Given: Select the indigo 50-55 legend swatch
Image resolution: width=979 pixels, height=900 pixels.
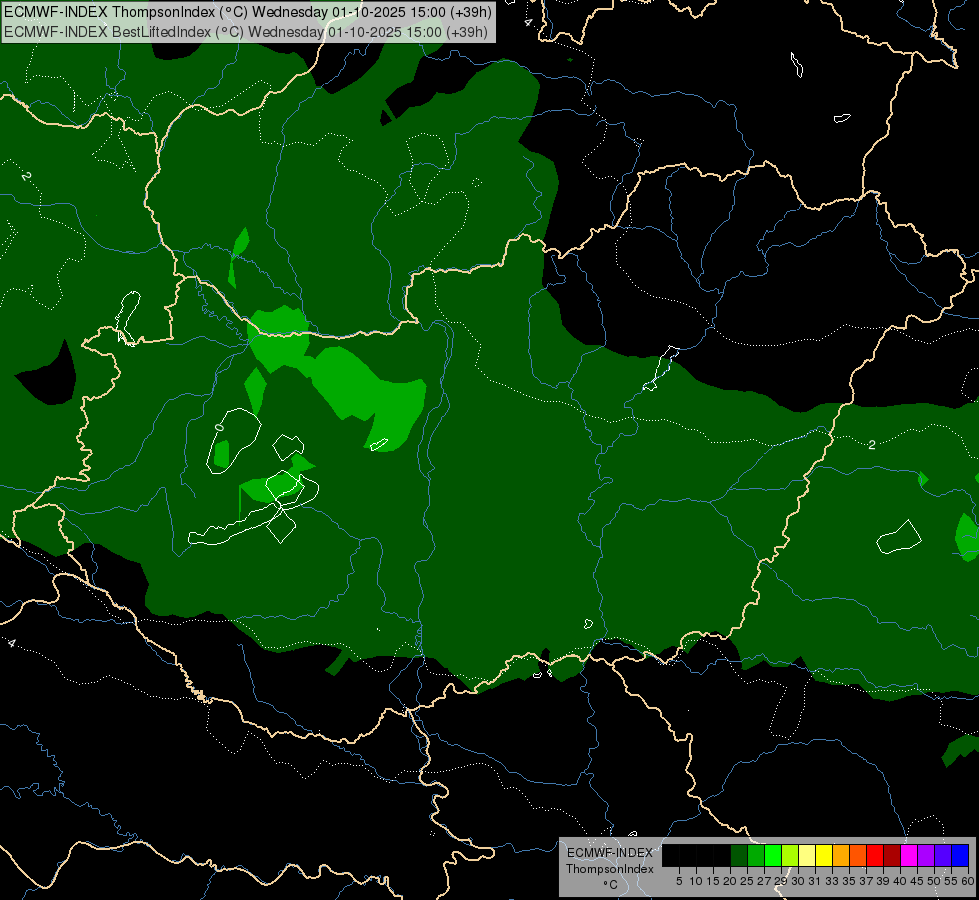Looking at the screenshot, I should click(943, 855).
